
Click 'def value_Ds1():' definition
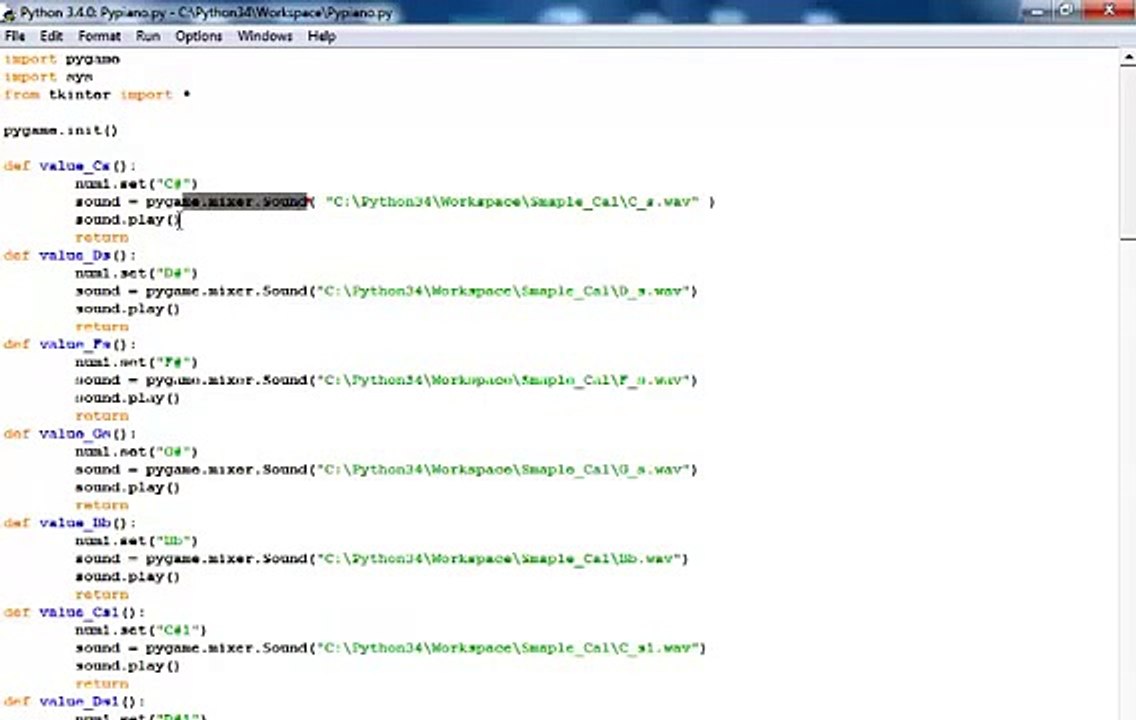(x=74, y=701)
